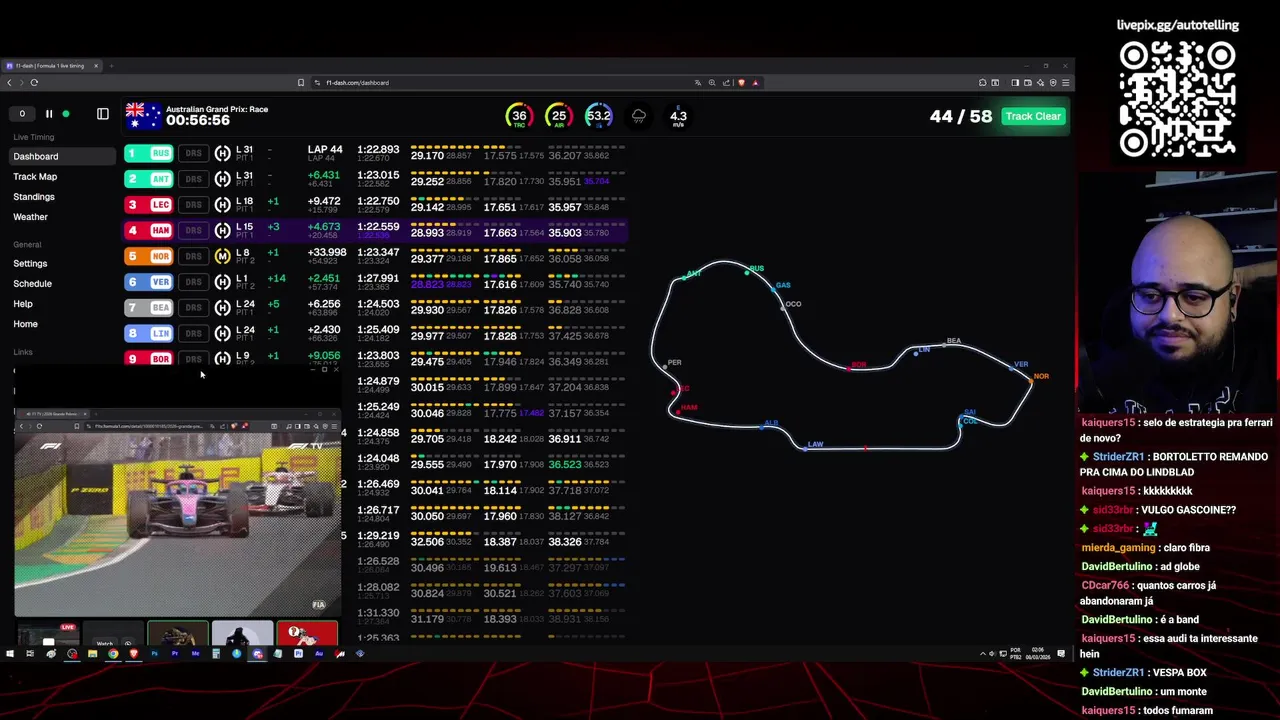This screenshot has width=1280, height=720.
Task: Click the Australian flag icon
Action: pos(143,115)
